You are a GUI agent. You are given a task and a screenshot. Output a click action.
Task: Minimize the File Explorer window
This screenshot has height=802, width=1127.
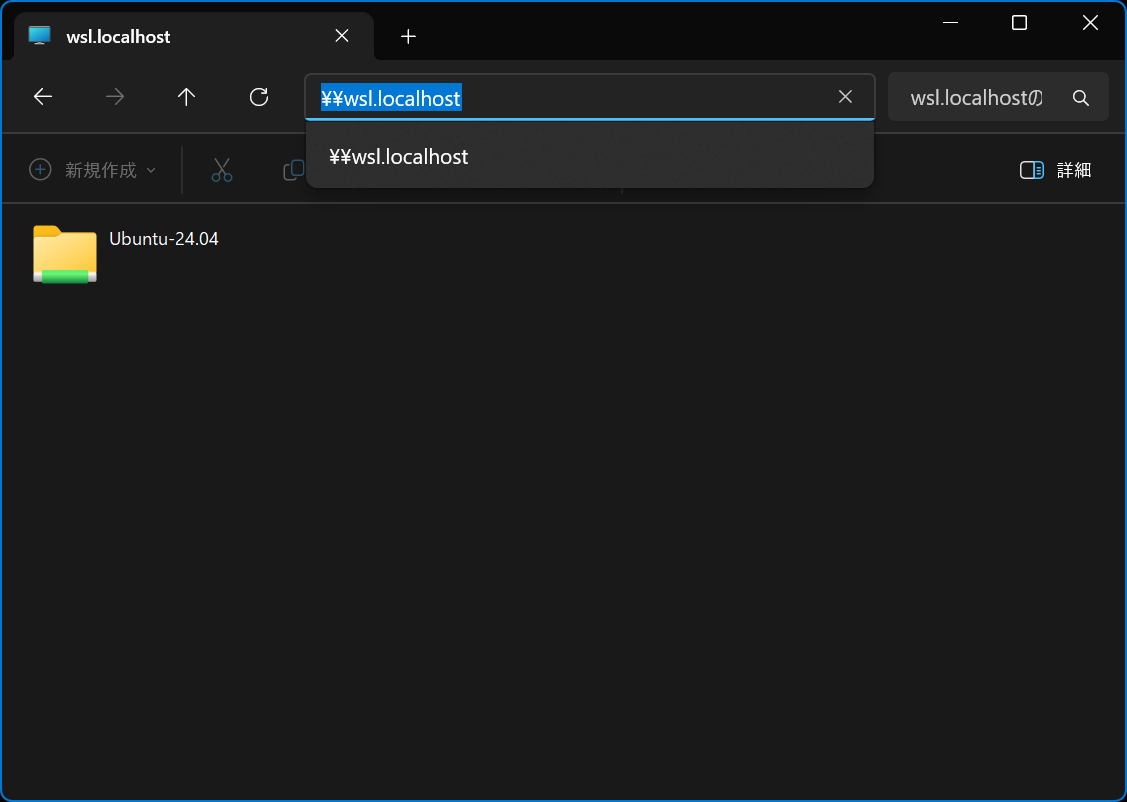point(950,23)
